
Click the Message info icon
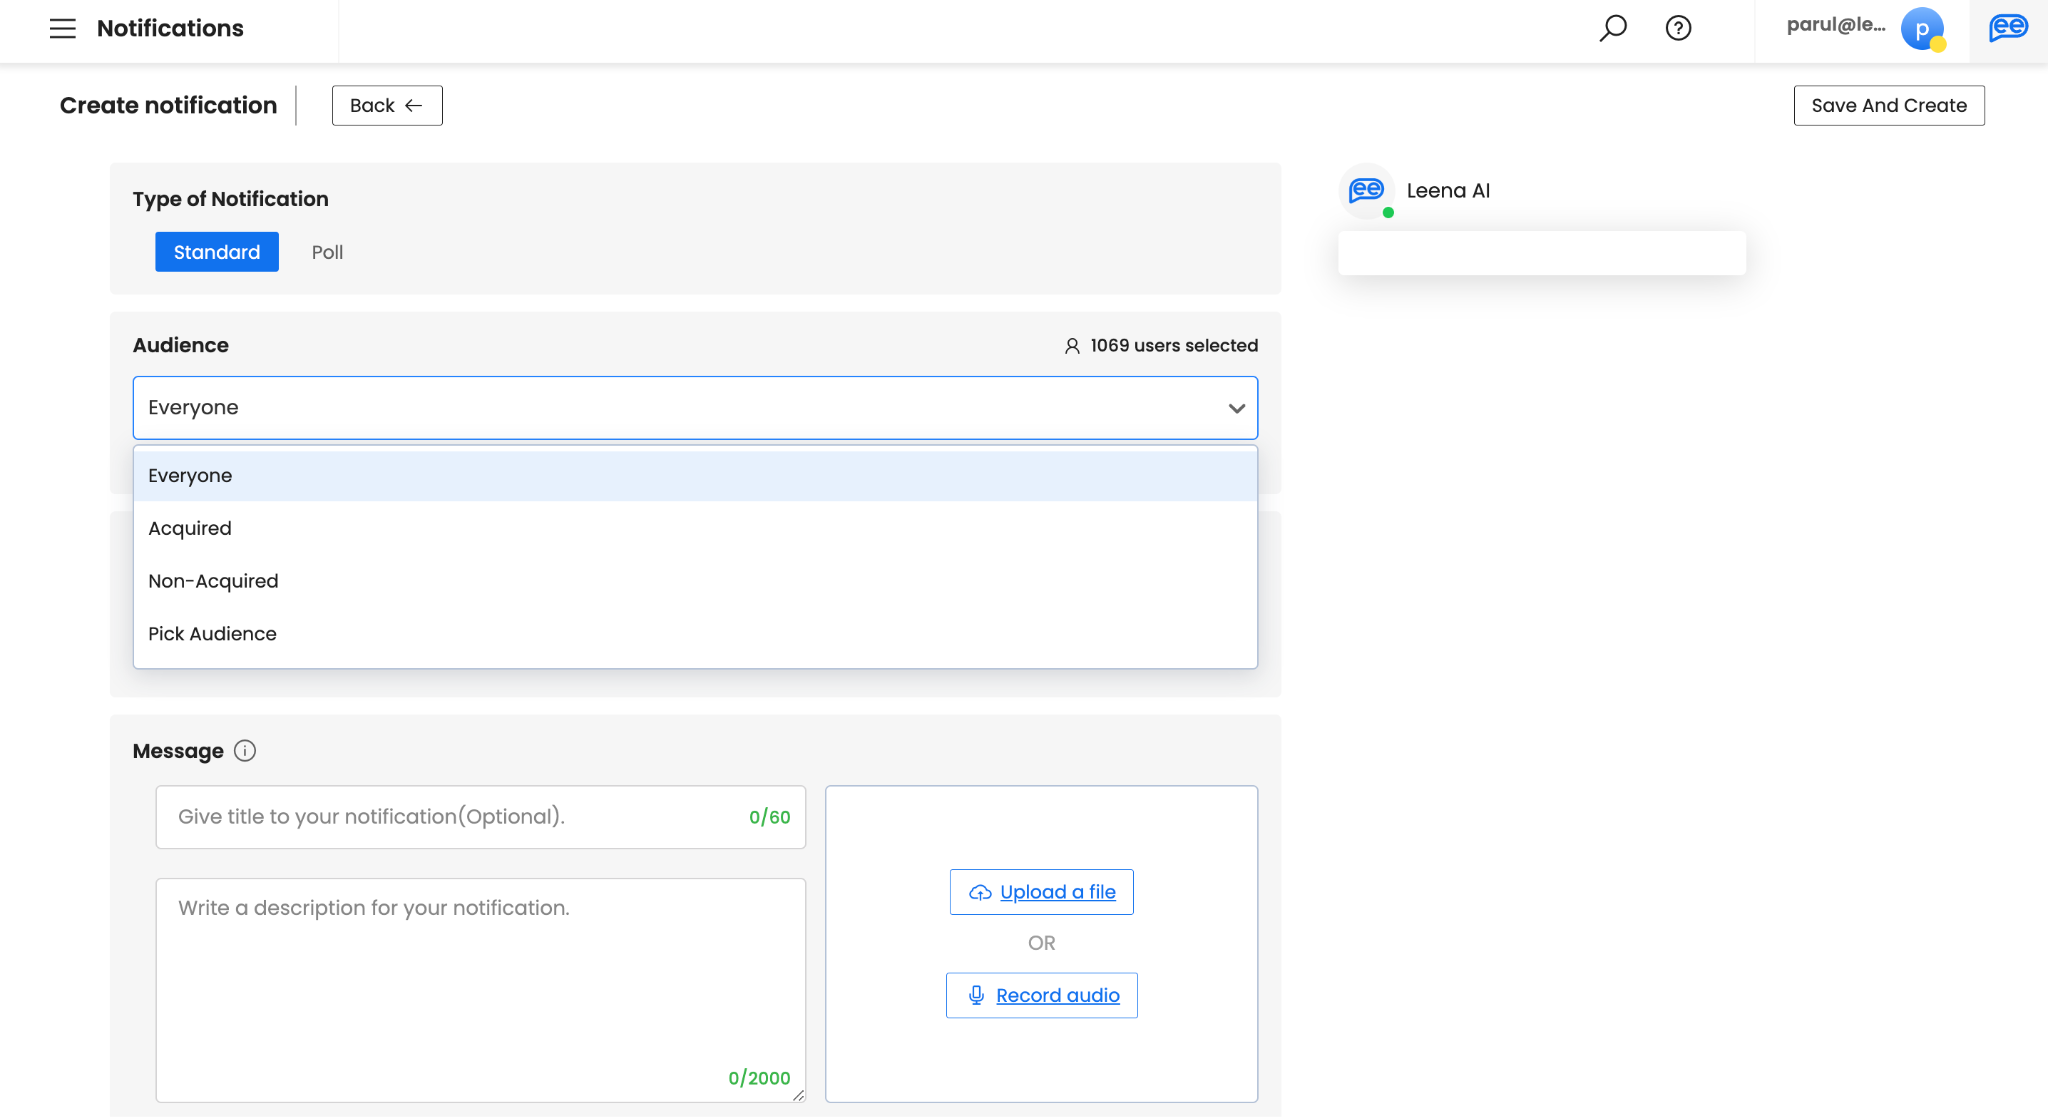pos(245,751)
